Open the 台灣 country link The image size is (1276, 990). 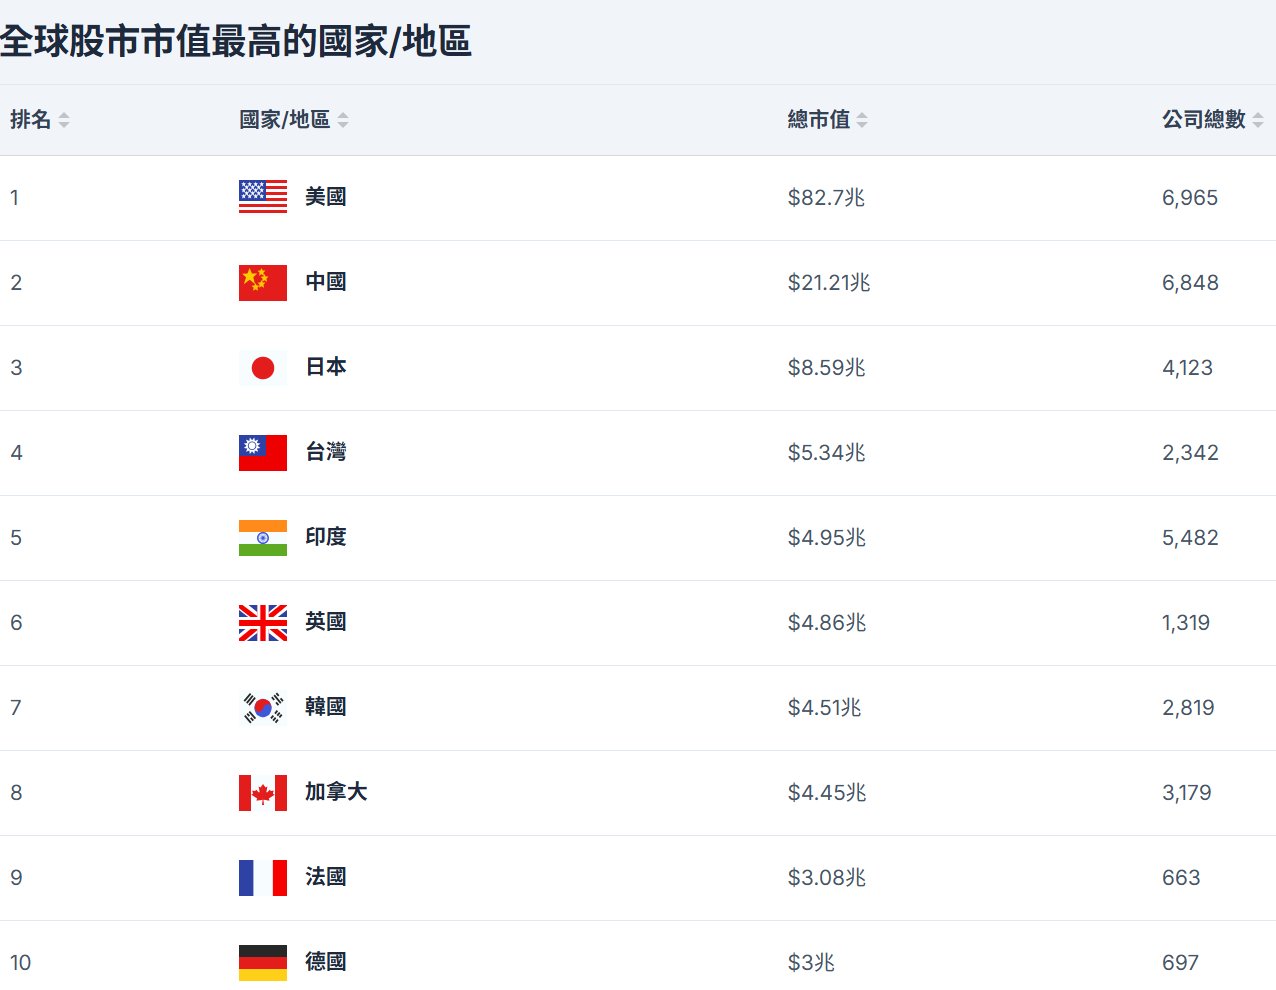[x=326, y=452]
